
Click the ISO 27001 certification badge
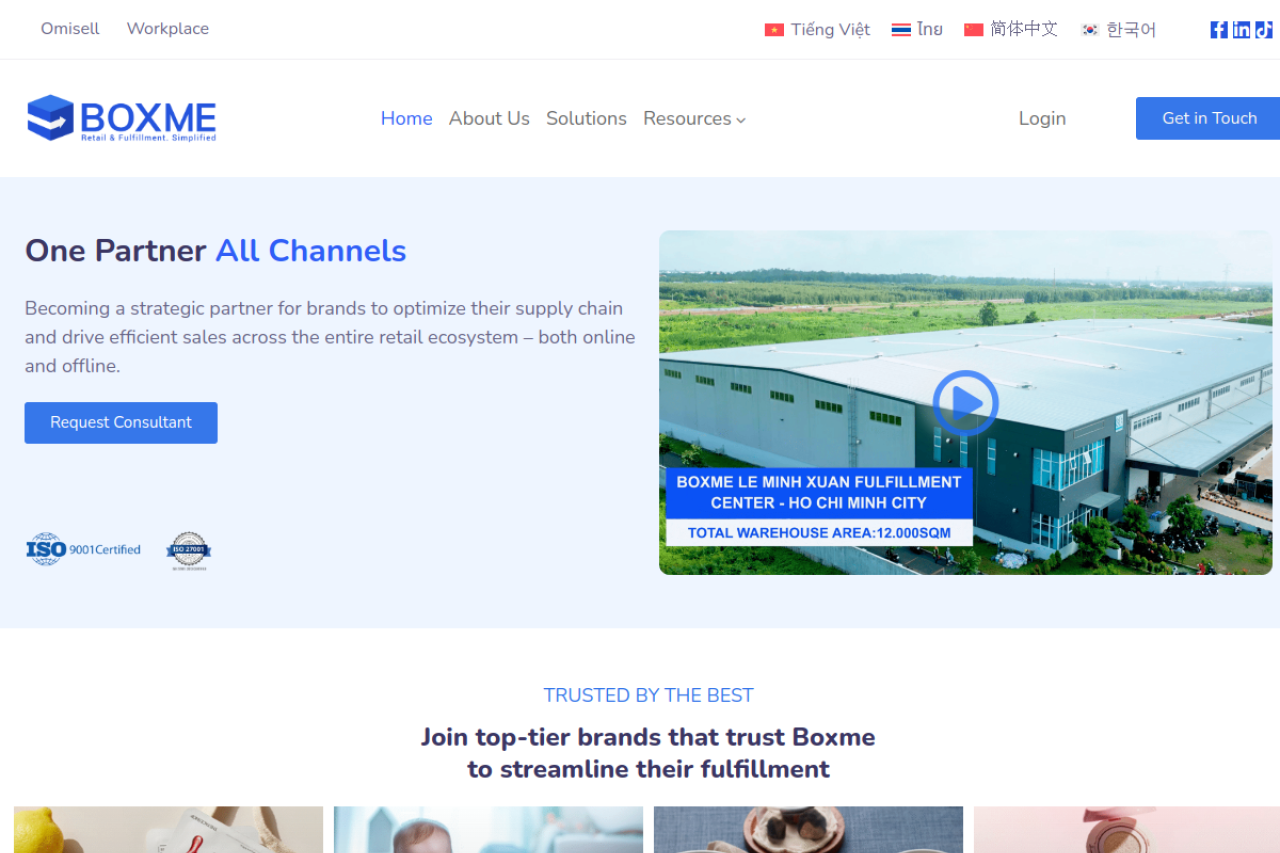[x=188, y=551]
